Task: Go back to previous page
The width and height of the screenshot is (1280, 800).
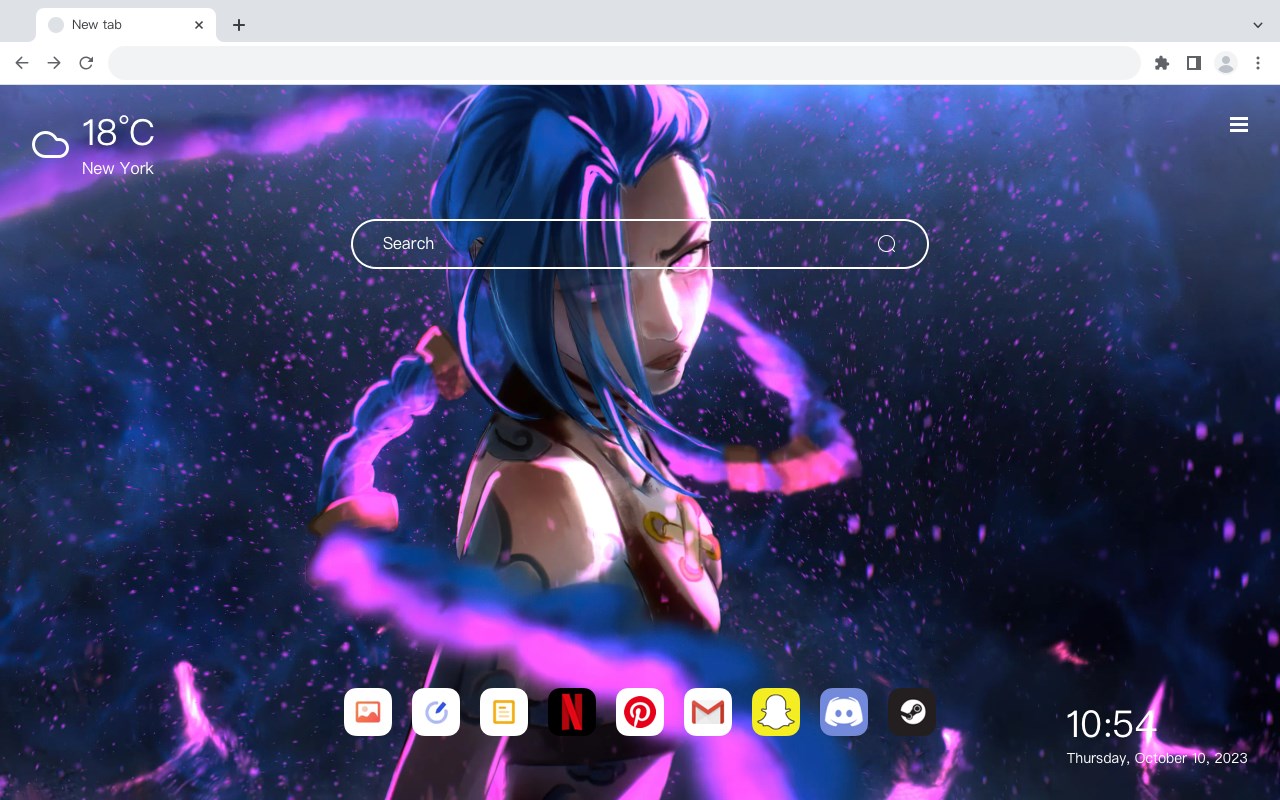Action: point(22,63)
